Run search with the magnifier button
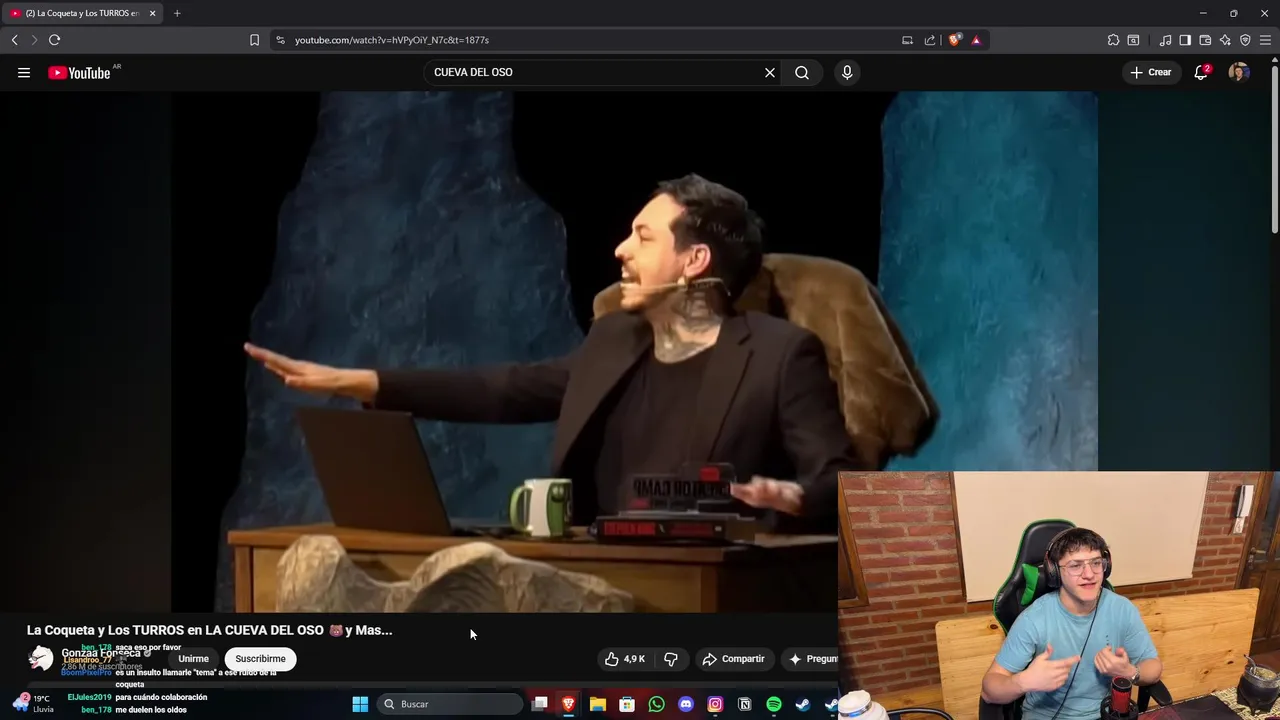This screenshot has width=1280, height=720. coord(802,72)
